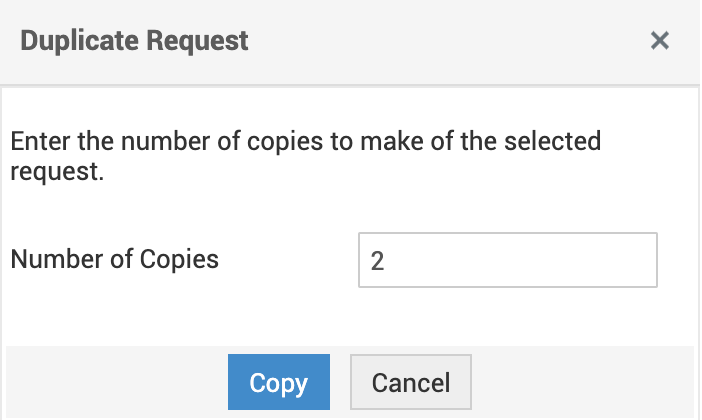Cancel the duplicate request
Viewport: 702px width, 420px height.
click(410, 382)
